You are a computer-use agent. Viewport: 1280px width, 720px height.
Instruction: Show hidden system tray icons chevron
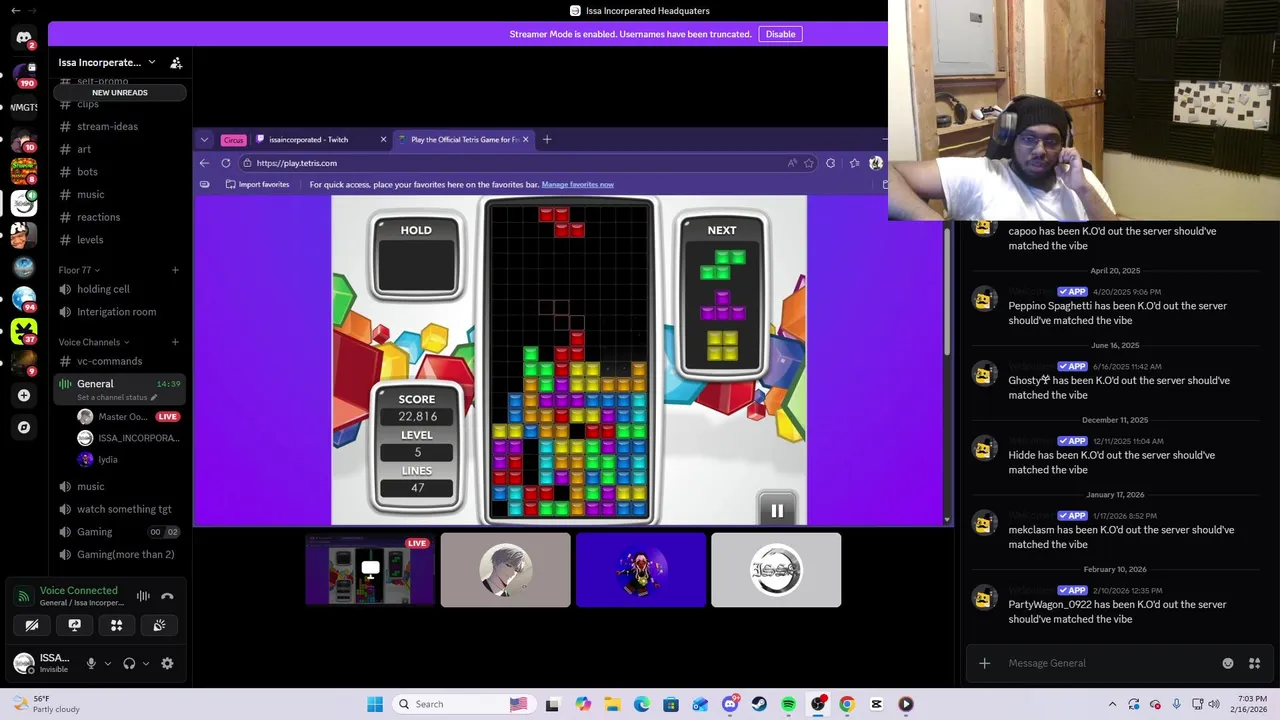[1112, 704]
